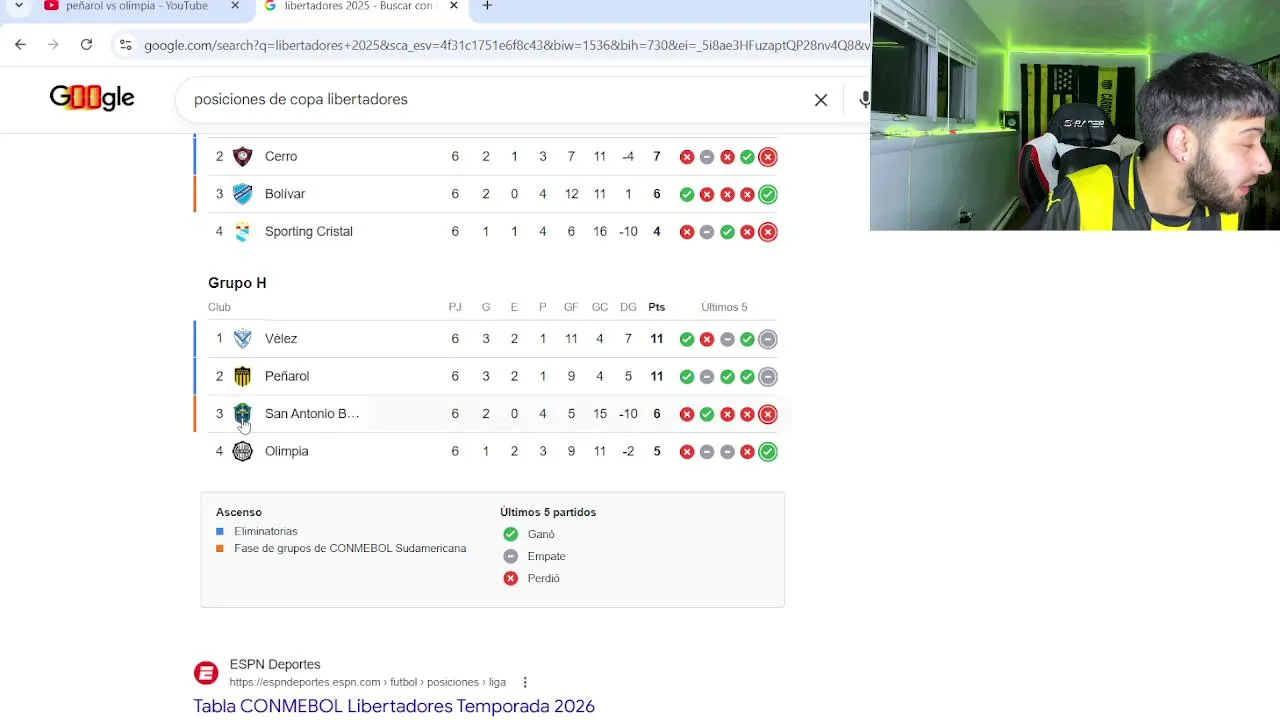Viewport: 1280px width, 720px height.
Task: Click Olimpia points value 5
Action: pos(657,451)
